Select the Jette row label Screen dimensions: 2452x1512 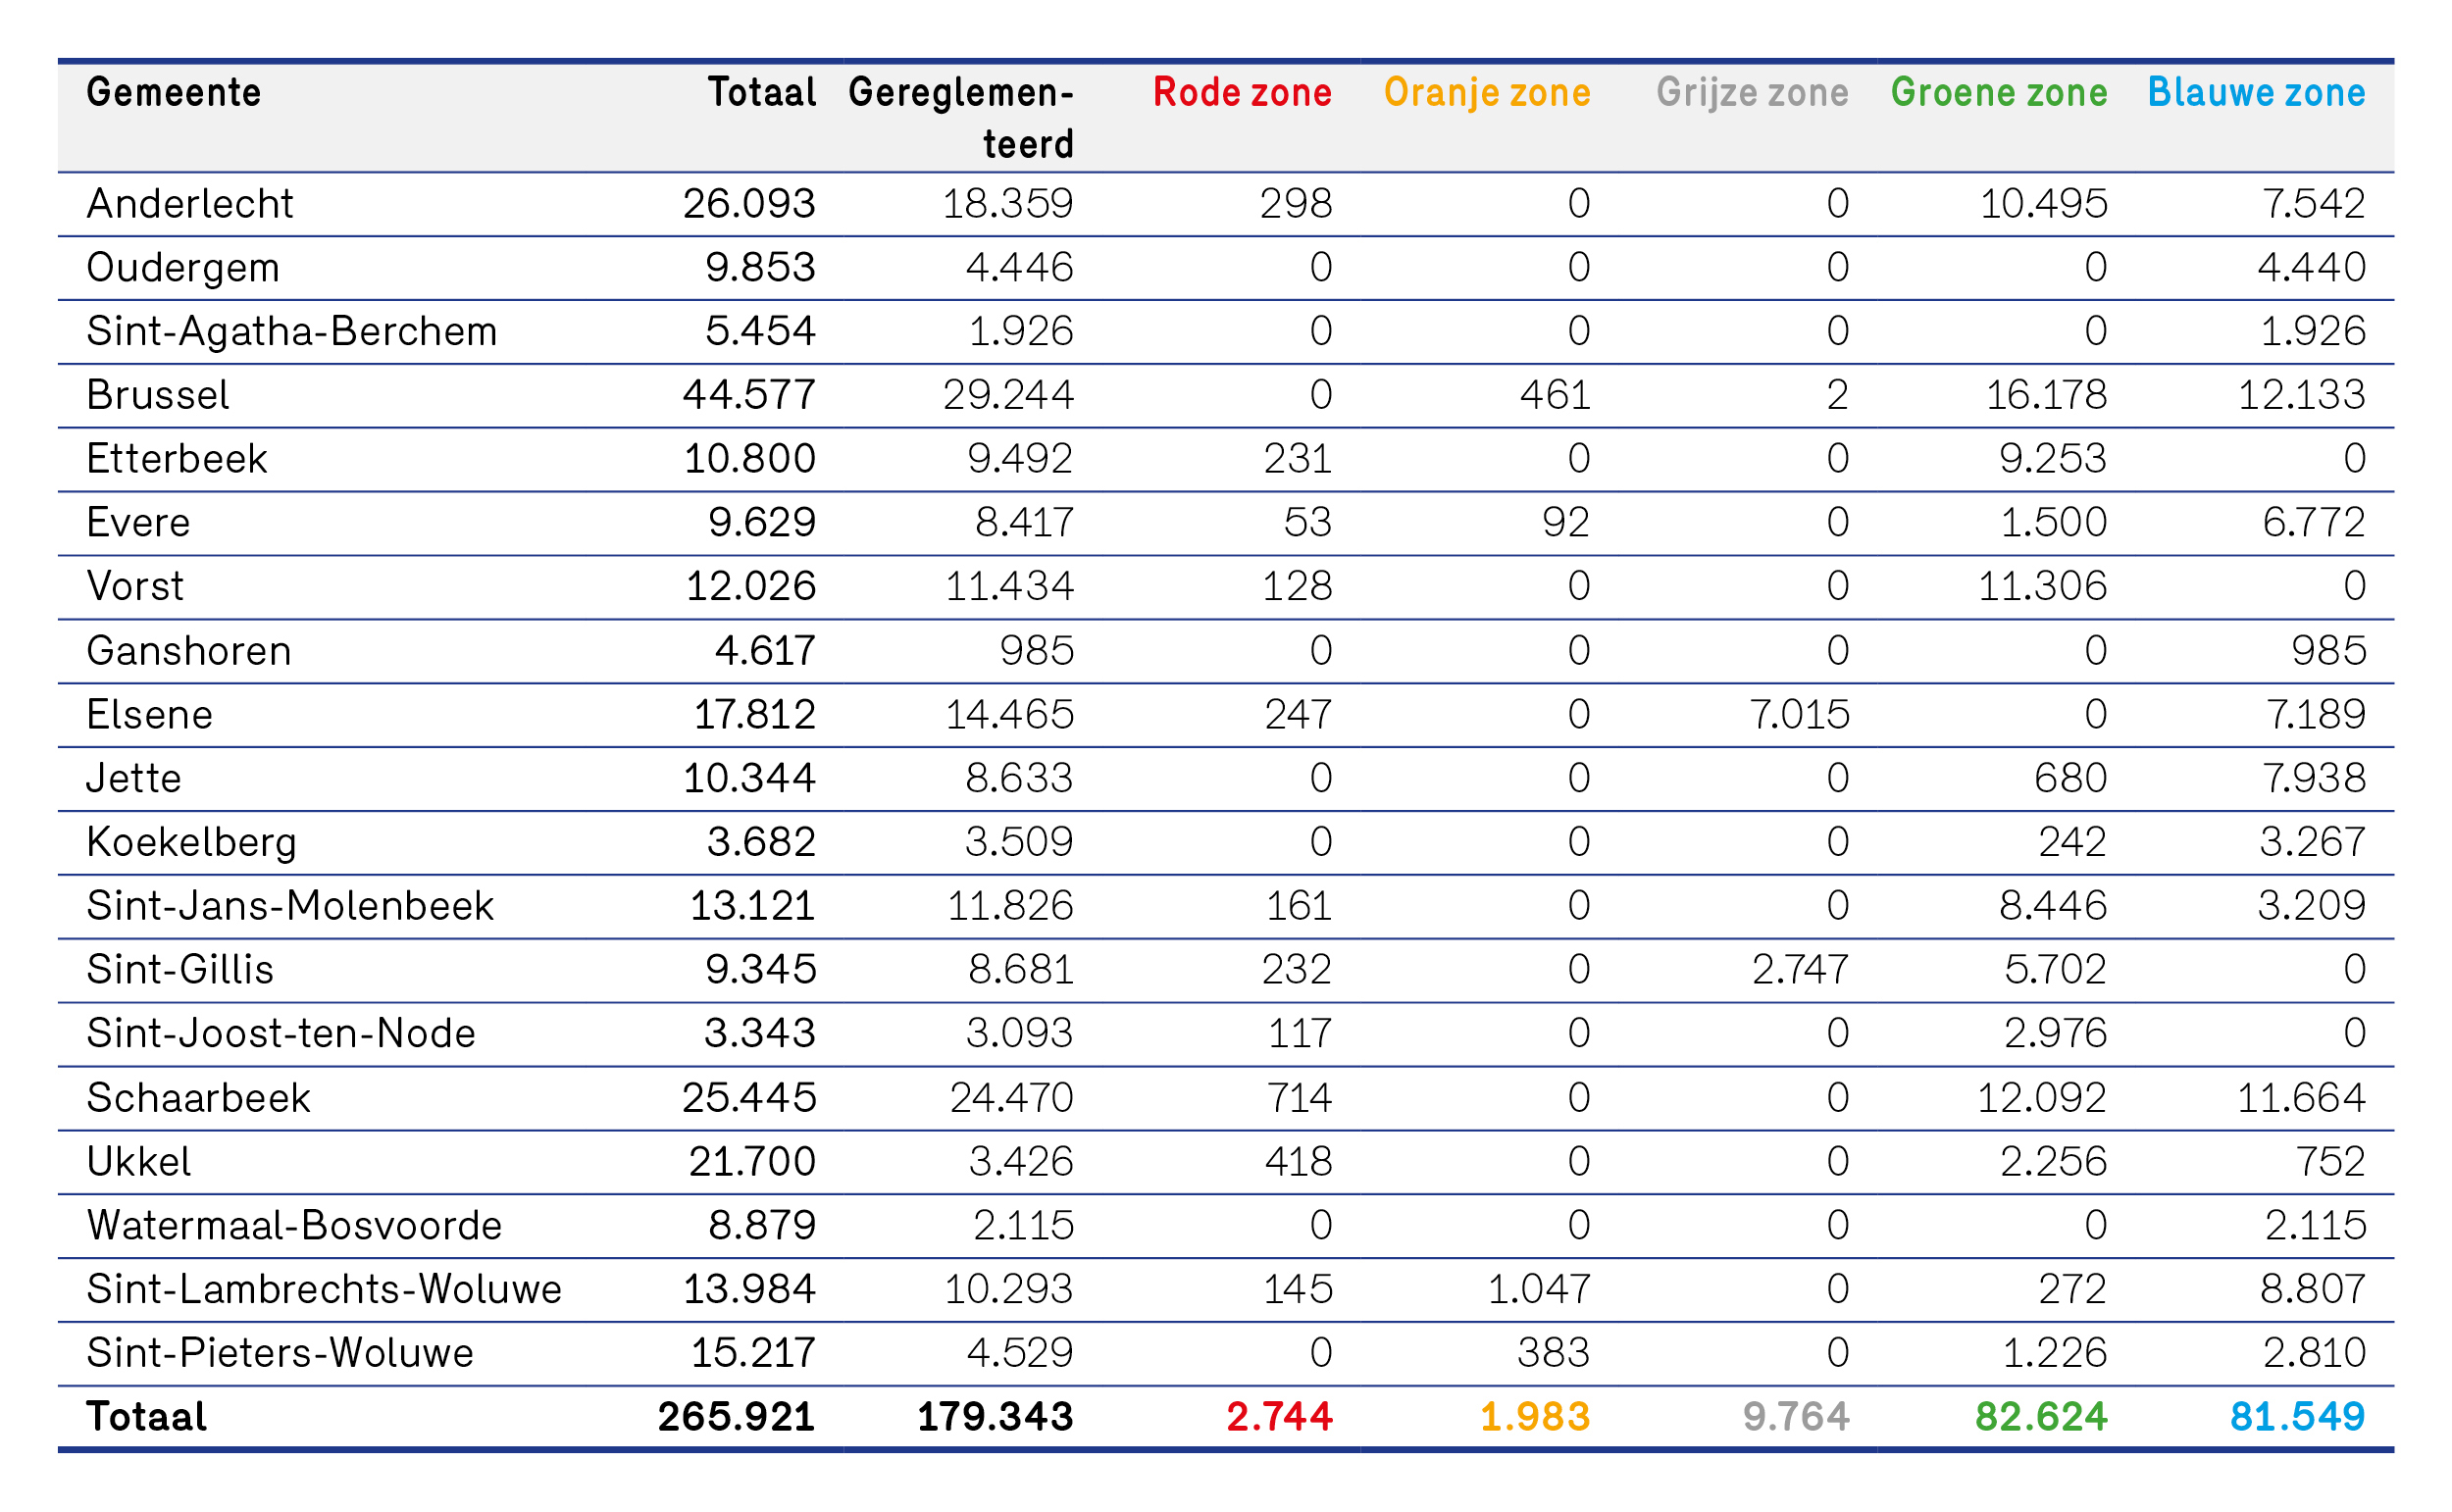tap(134, 778)
